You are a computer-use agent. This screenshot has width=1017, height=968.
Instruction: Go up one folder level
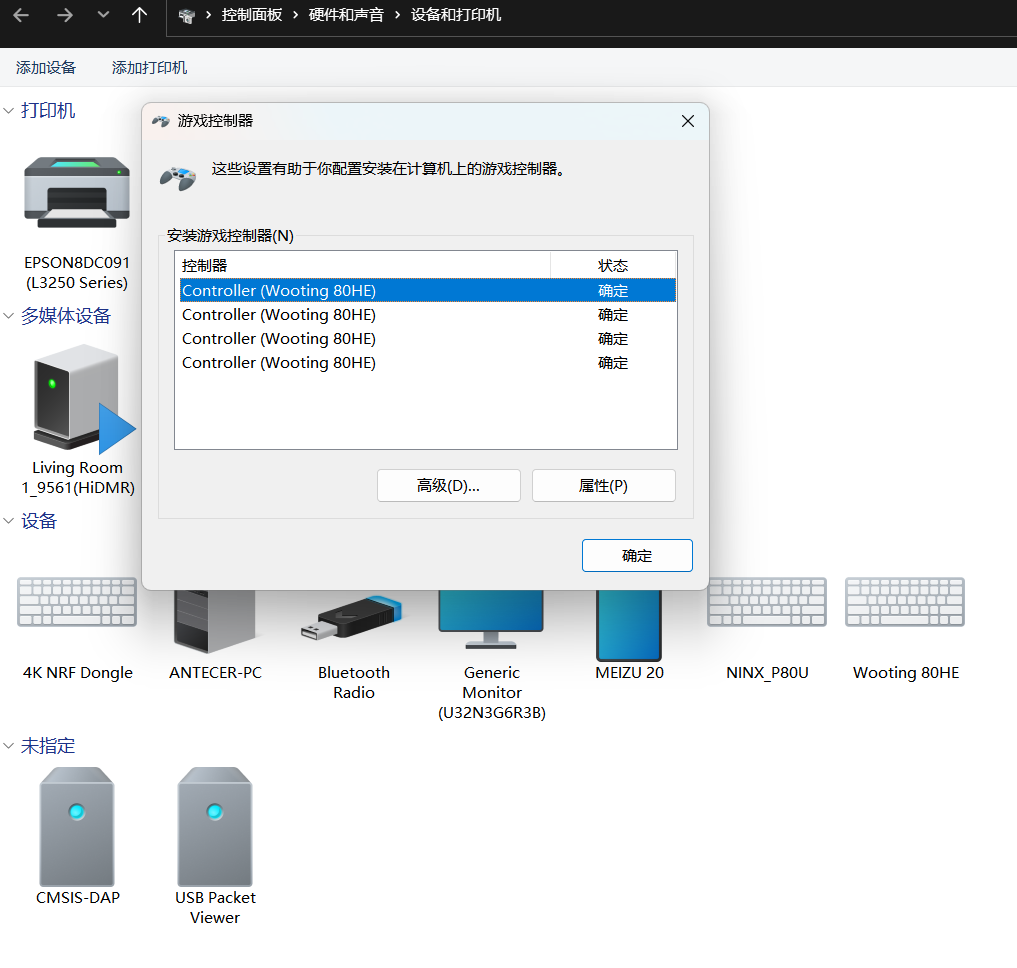tap(139, 15)
